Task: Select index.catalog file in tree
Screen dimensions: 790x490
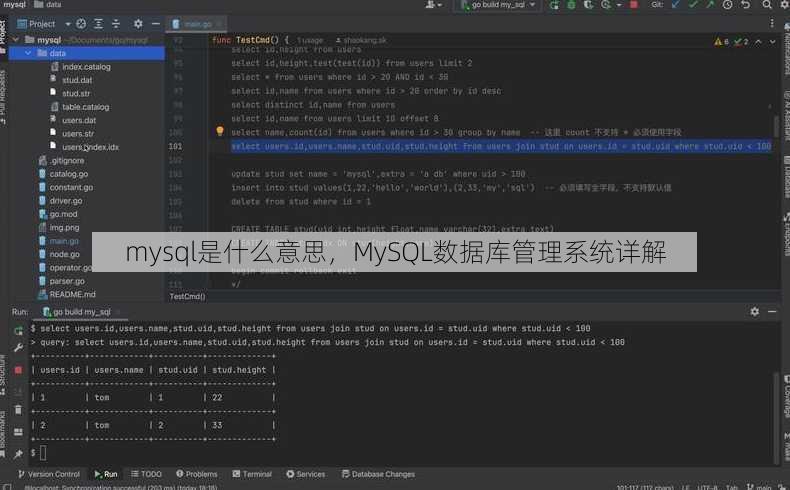Action: click(x=86, y=66)
